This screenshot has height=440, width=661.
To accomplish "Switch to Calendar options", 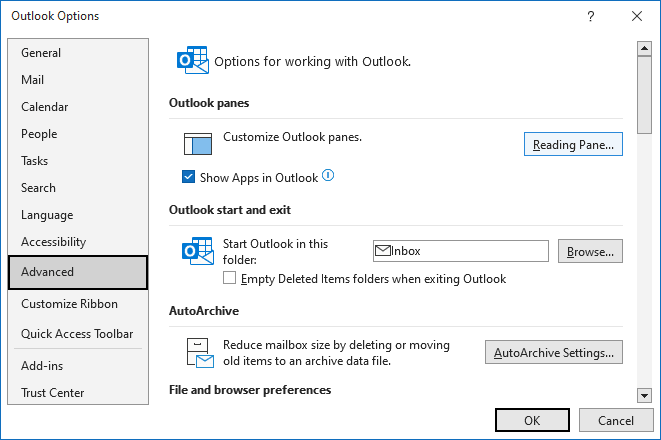I will click(x=78, y=107).
